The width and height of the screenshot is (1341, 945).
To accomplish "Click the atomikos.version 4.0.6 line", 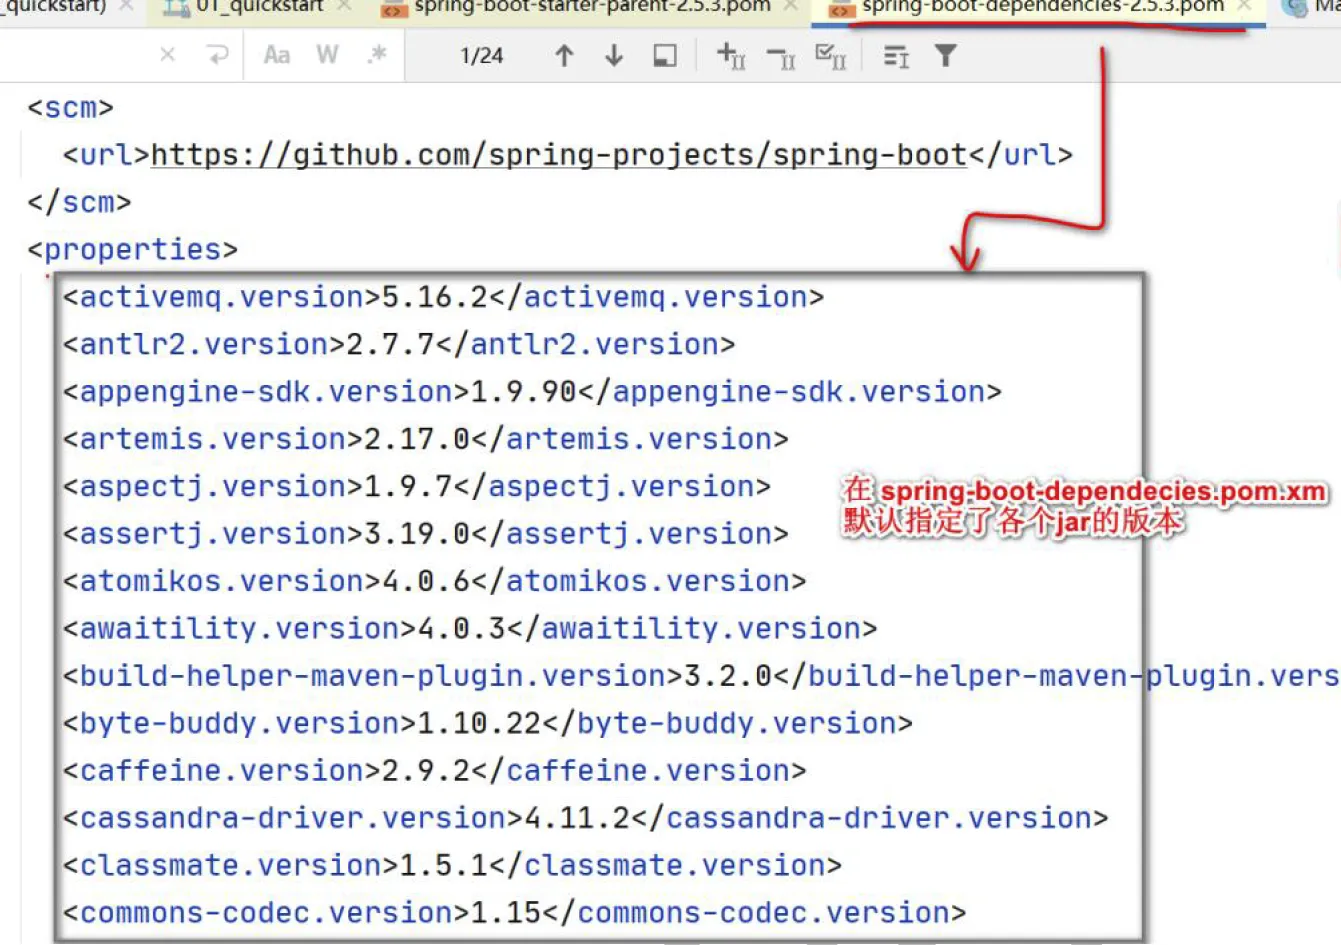I will pos(434,581).
